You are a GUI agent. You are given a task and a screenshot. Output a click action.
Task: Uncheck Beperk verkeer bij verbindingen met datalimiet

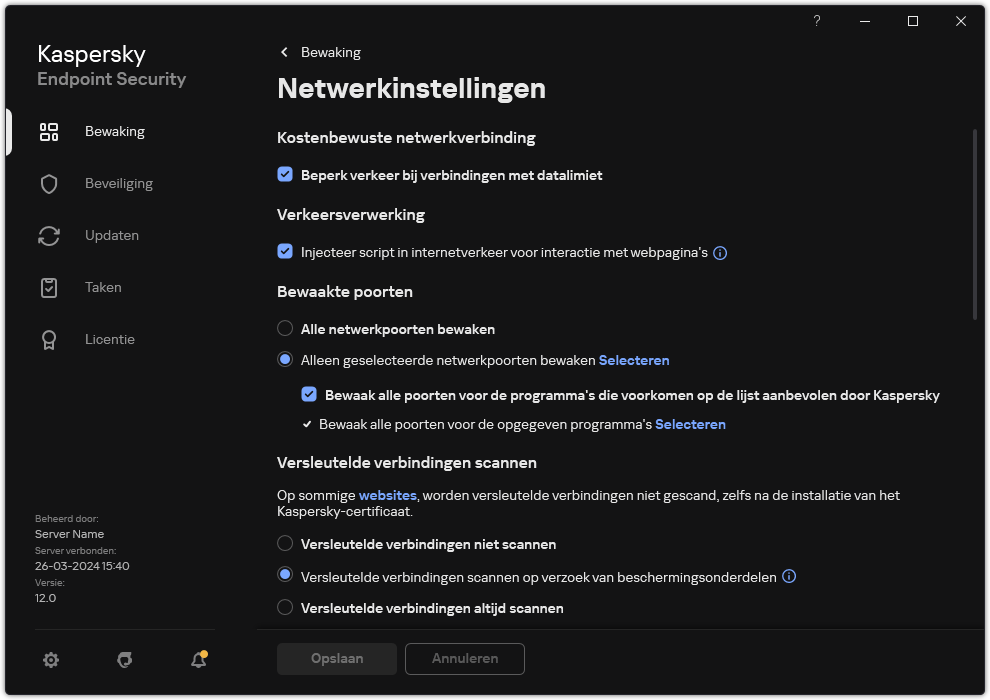pyautogui.click(x=286, y=175)
